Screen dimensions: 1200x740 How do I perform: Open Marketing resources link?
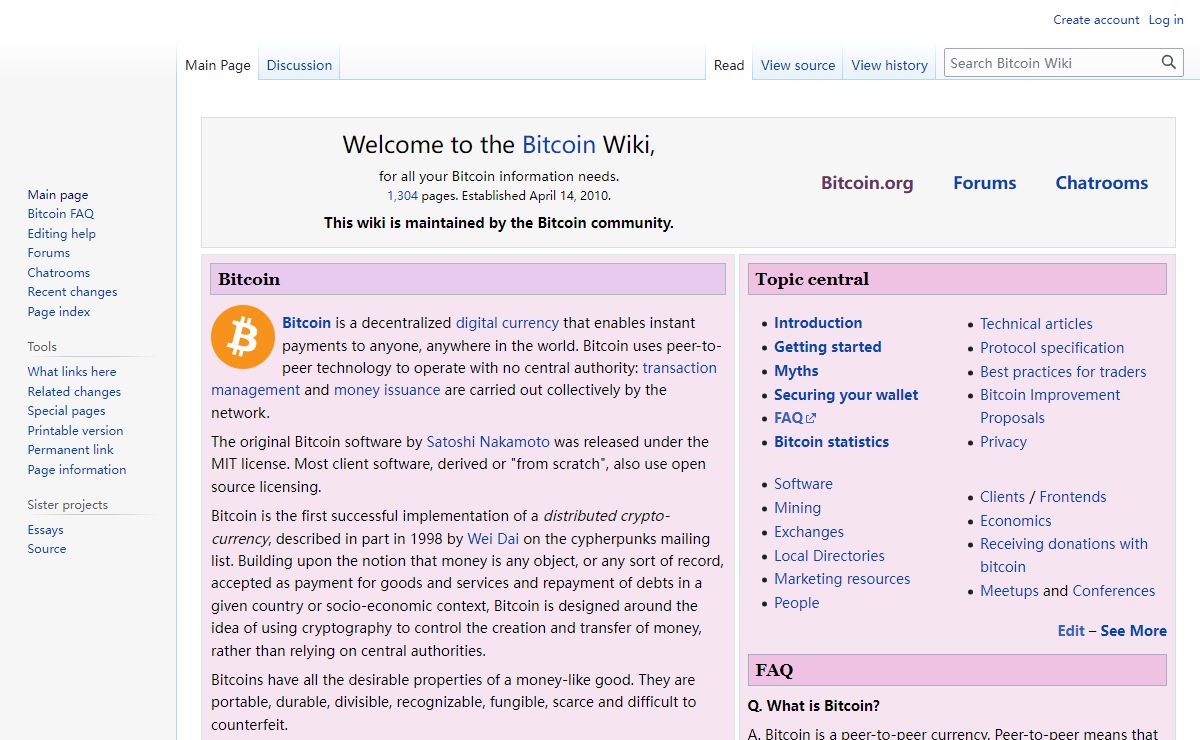point(842,579)
